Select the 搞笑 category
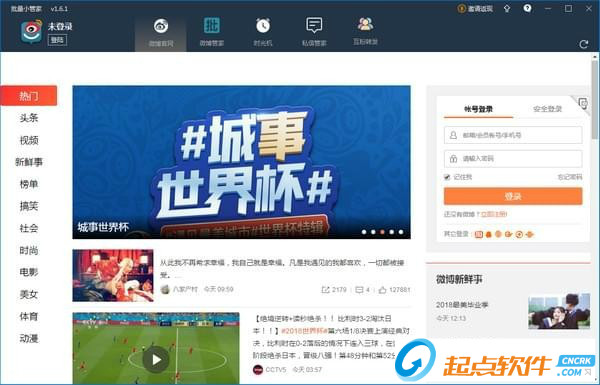The height and width of the screenshot is (385, 600). tap(29, 206)
